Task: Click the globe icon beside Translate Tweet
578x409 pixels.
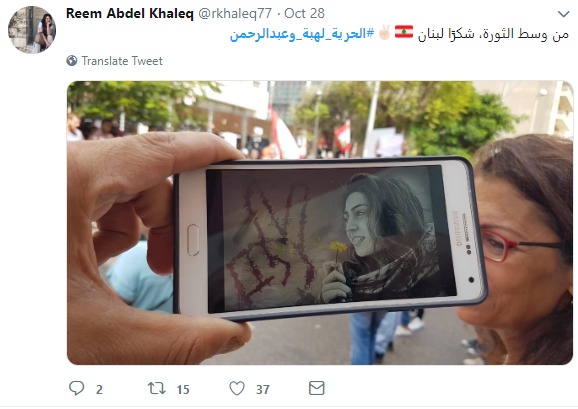Action: tap(72, 60)
